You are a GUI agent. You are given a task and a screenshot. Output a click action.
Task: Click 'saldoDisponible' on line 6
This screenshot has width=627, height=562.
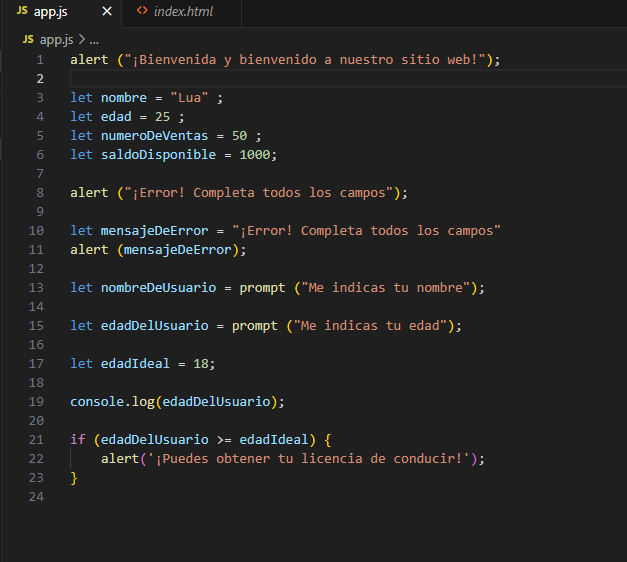(x=158, y=155)
